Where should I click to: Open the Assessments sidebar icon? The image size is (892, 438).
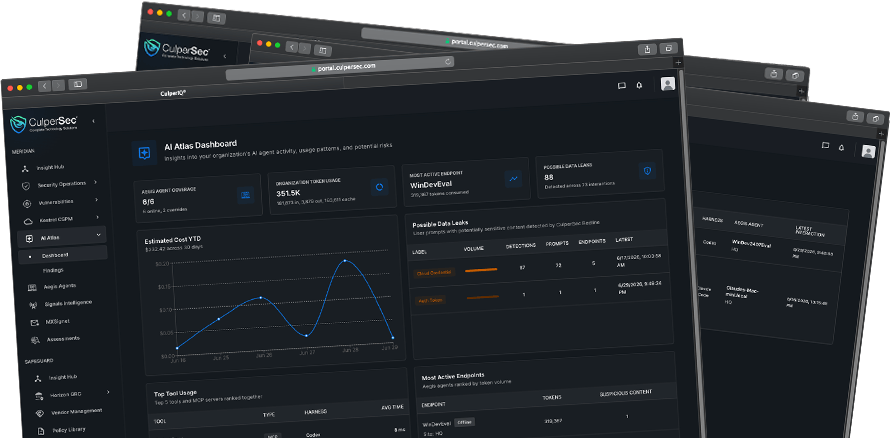coord(35,340)
